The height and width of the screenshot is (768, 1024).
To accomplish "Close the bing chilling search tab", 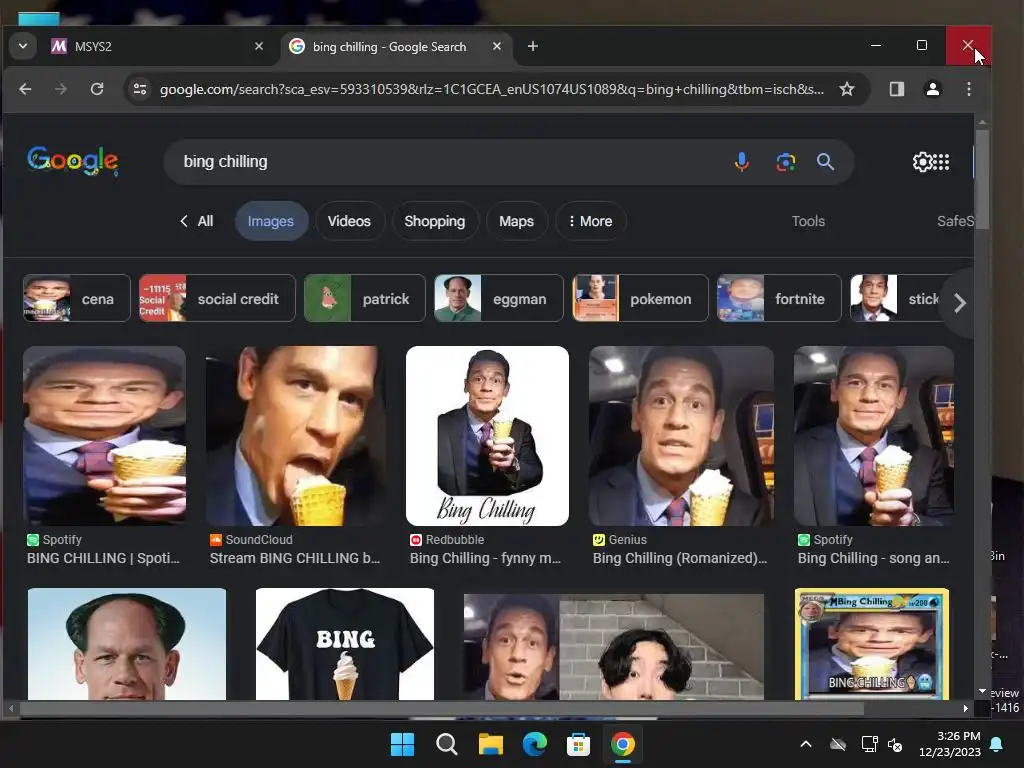I will (496, 46).
